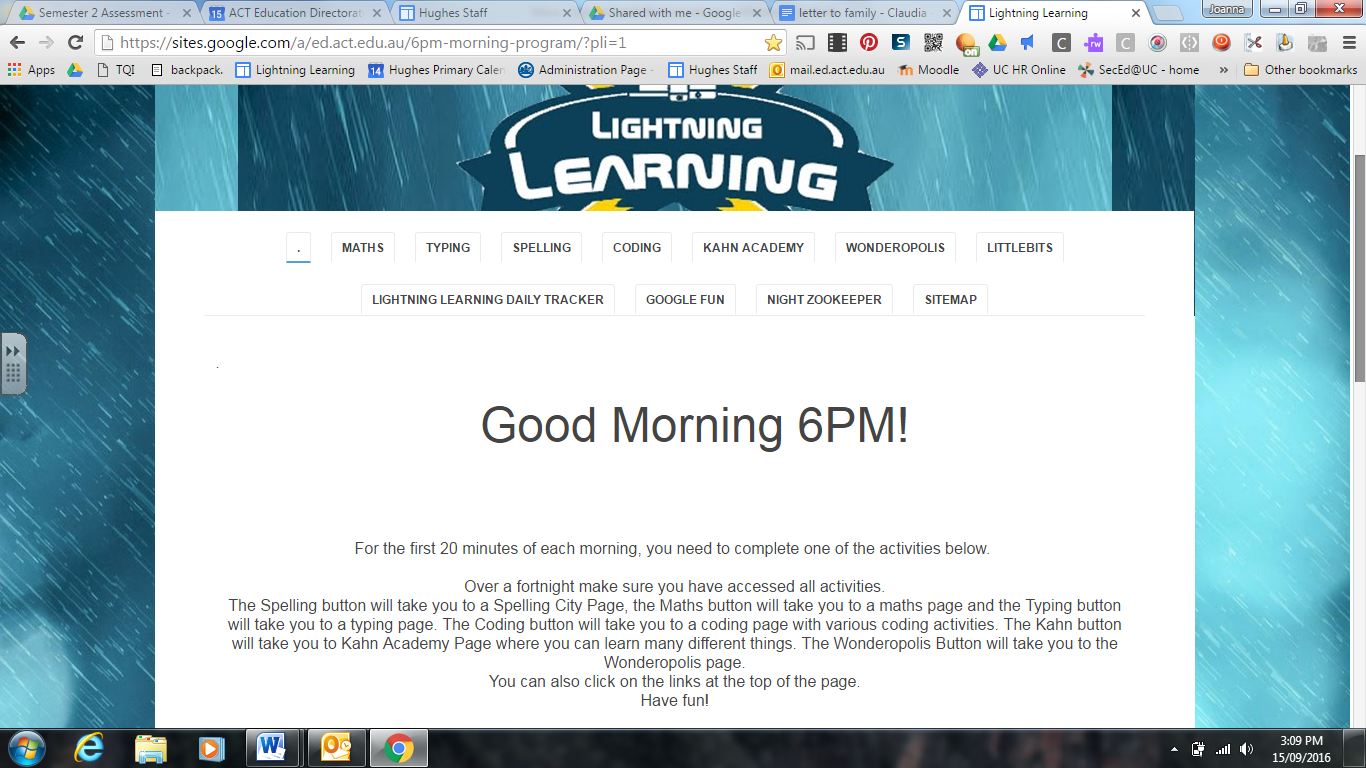Open File Explorer from the taskbar

150,748
